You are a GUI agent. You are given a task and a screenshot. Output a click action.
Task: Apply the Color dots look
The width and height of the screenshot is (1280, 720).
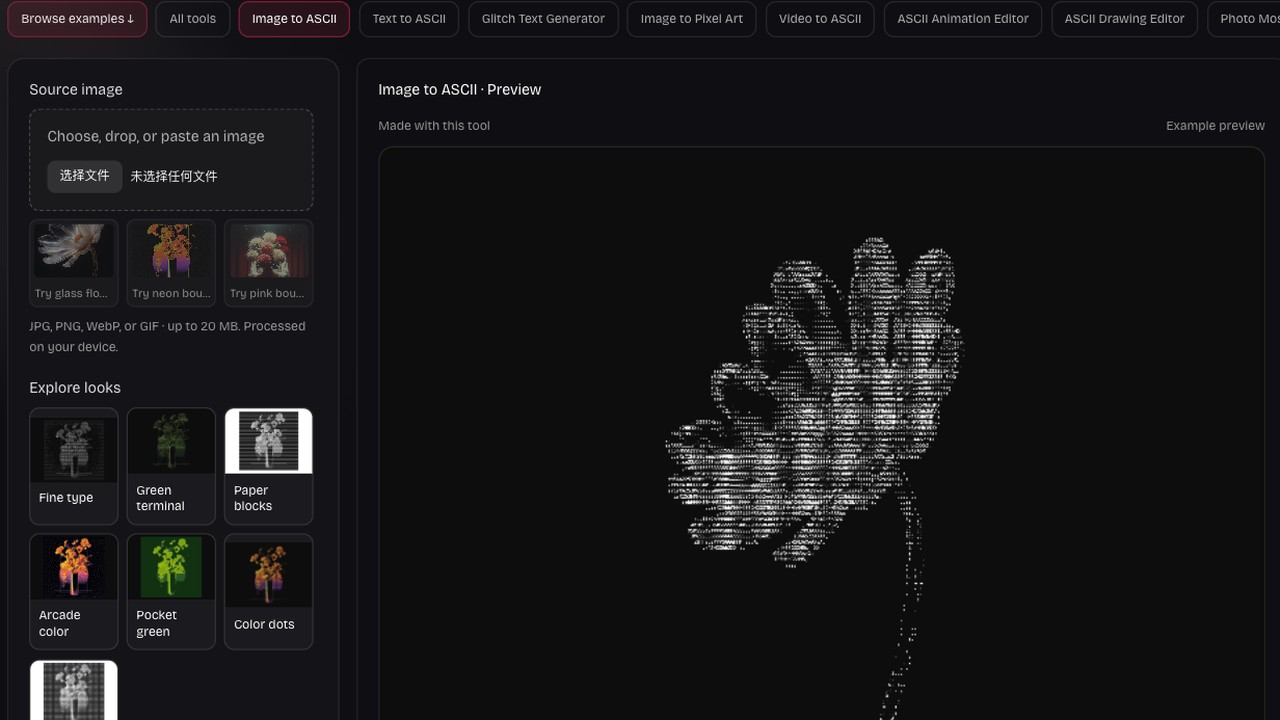pos(269,592)
